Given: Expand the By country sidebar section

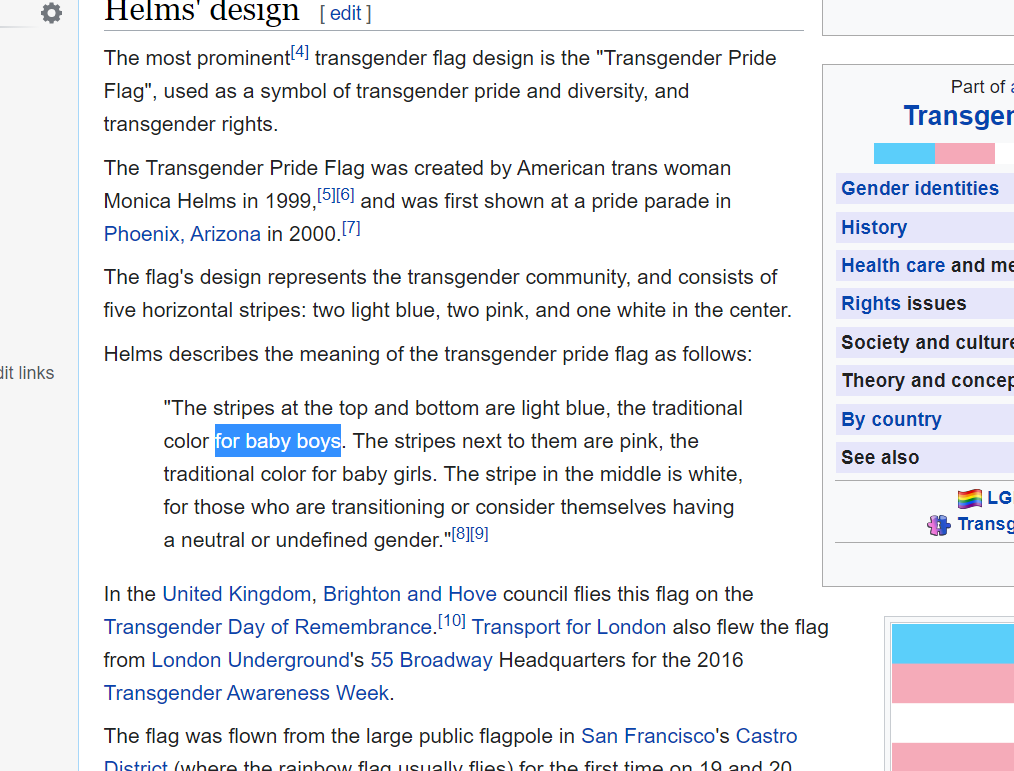Looking at the screenshot, I should pos(925,419).
